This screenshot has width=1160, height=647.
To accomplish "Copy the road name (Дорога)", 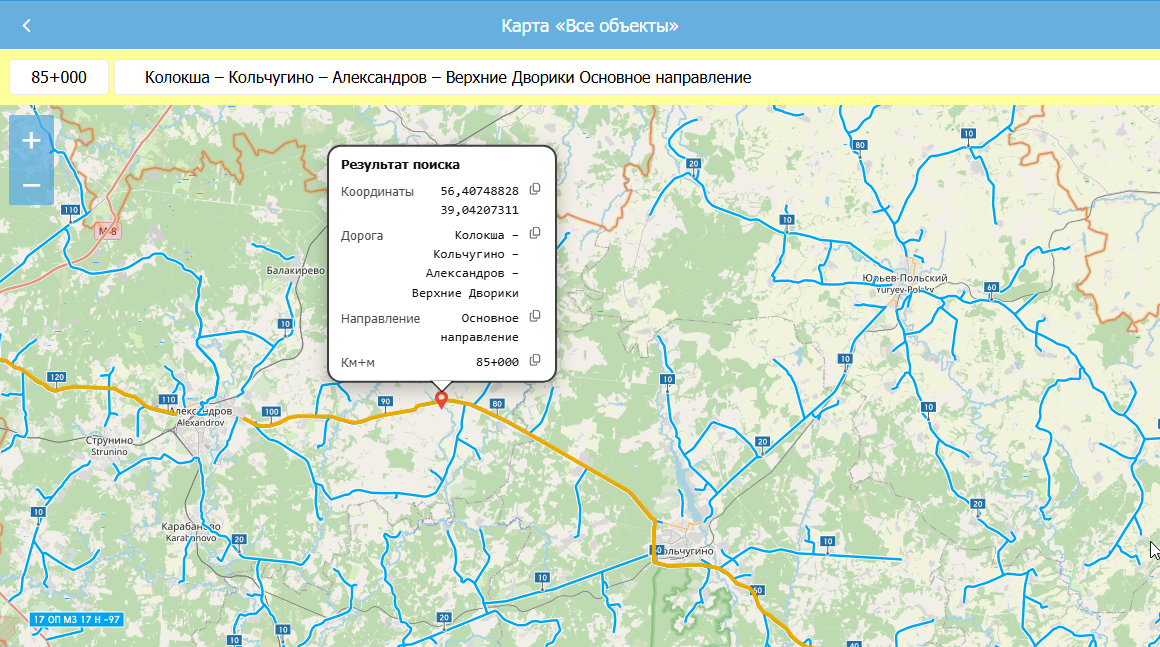I will pyautogui.click(x=535, y=233).
